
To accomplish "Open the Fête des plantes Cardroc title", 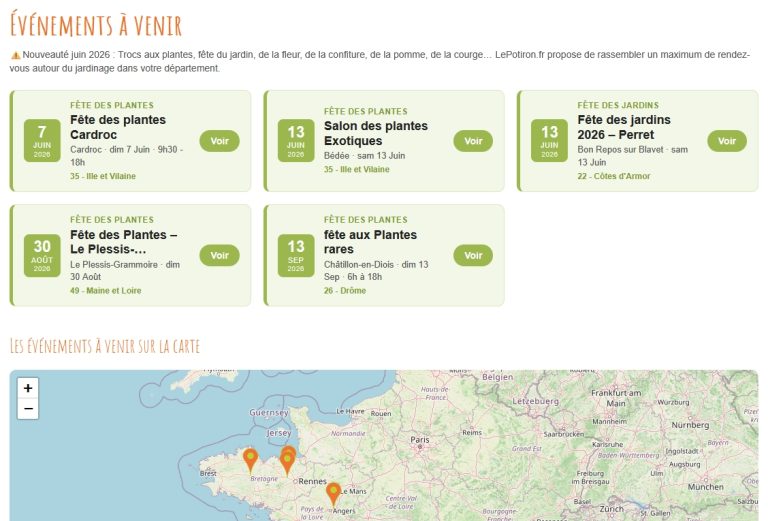I will point(118,127).
